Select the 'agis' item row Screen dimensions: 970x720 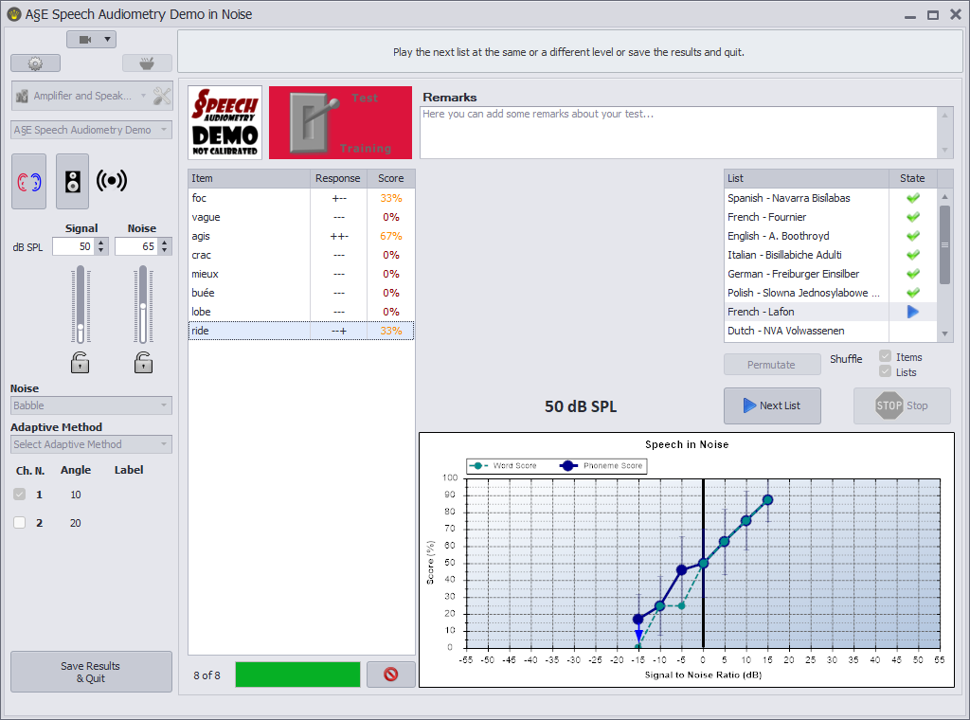click(x=301, y=236)
